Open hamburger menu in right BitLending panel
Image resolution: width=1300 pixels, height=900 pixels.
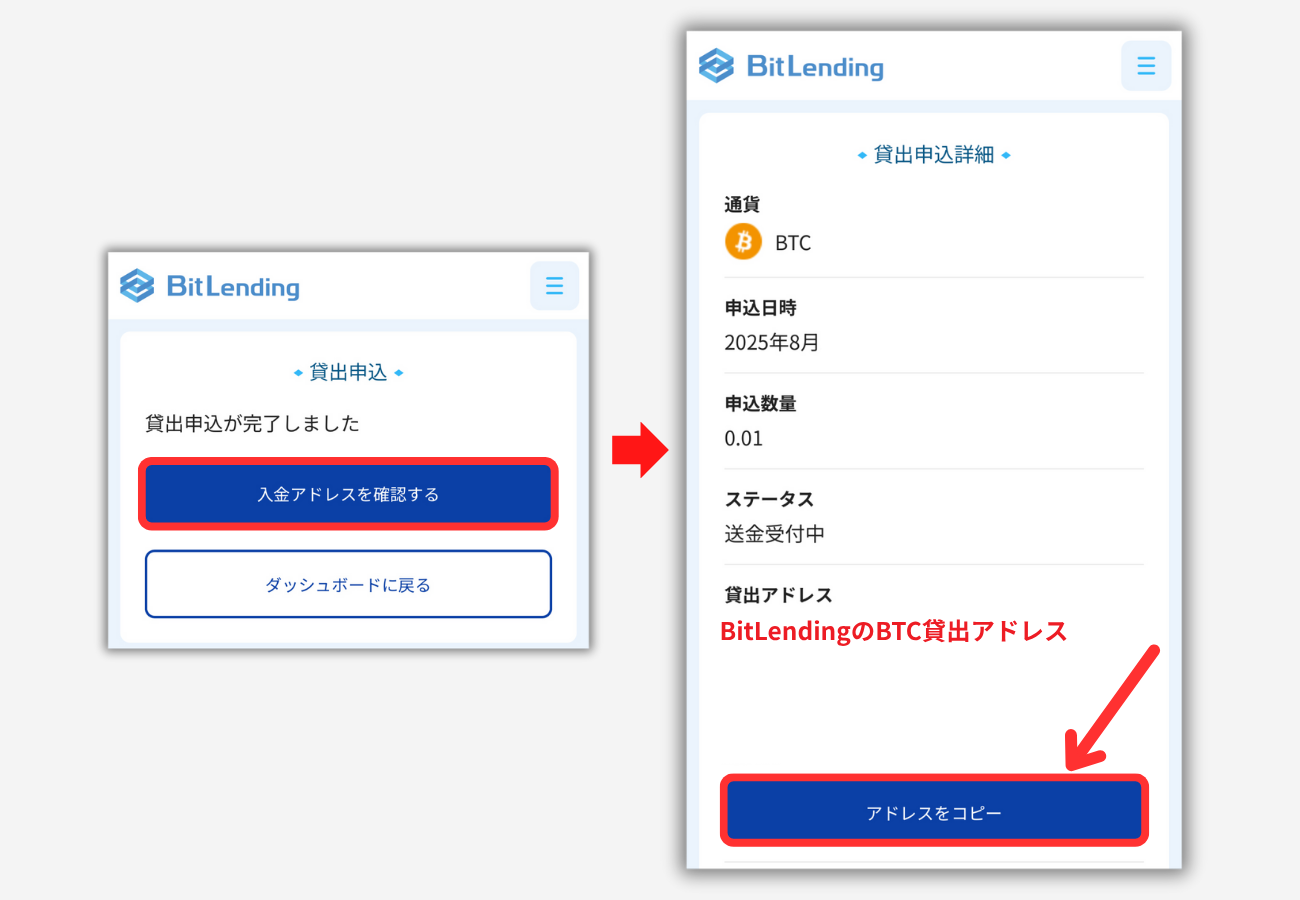tap(1146, 66)
